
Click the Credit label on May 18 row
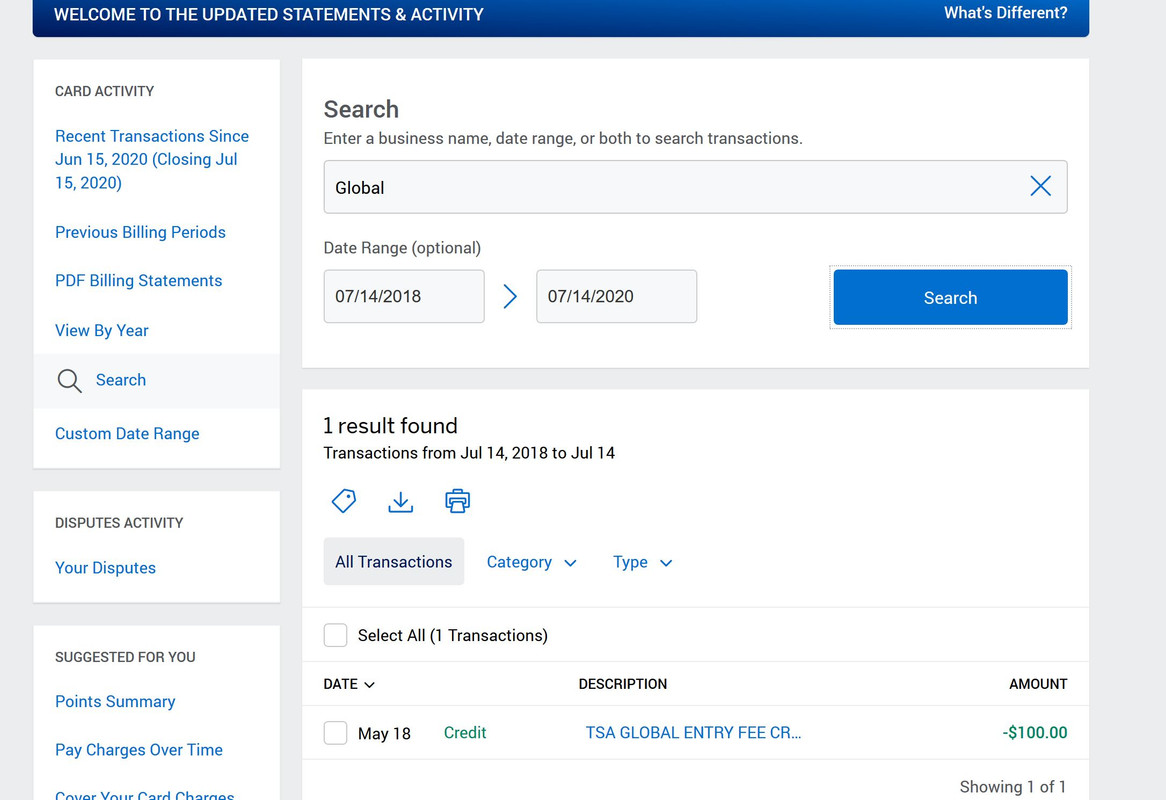[465, 732]
